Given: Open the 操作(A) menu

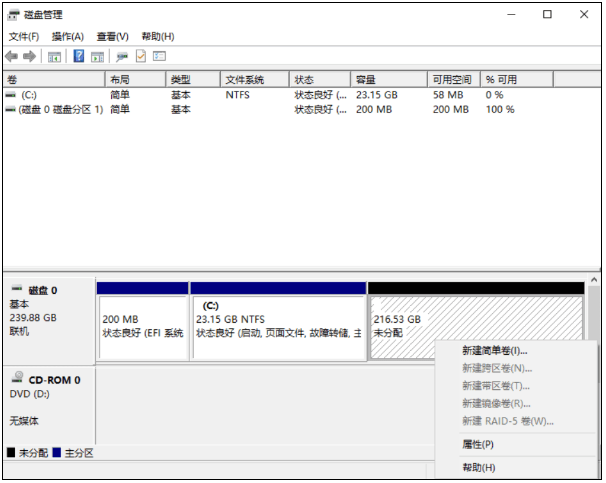Looking at the screenshot, I should [68, 37].
